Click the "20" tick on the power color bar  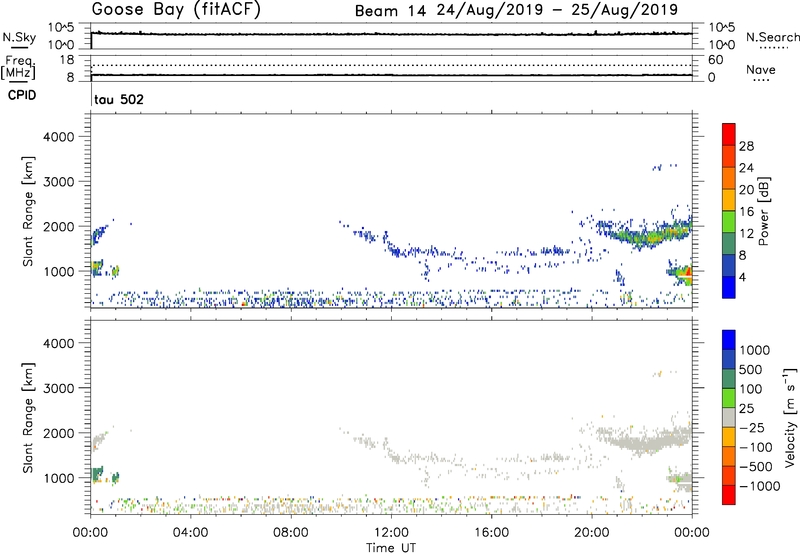[746, 190]
